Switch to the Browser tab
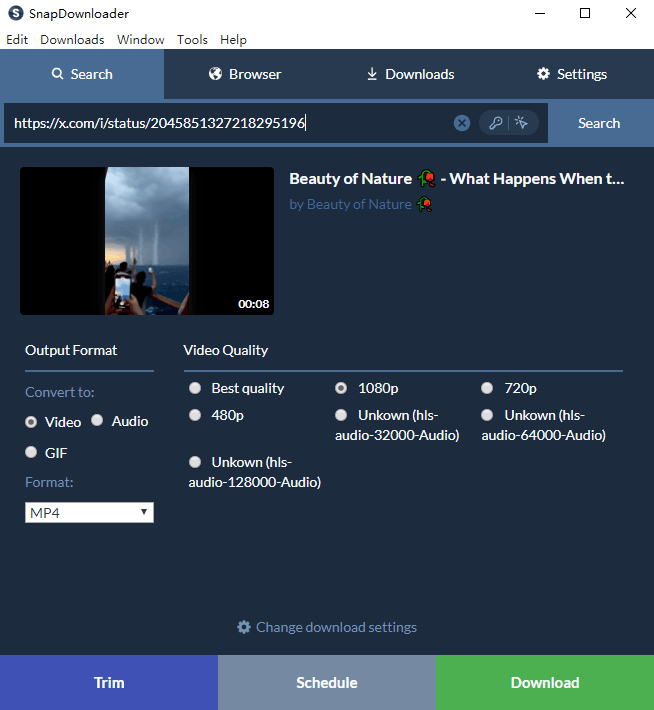Viewport: 654px width, 710px height. pyautogui.click(x=245, y=74)
